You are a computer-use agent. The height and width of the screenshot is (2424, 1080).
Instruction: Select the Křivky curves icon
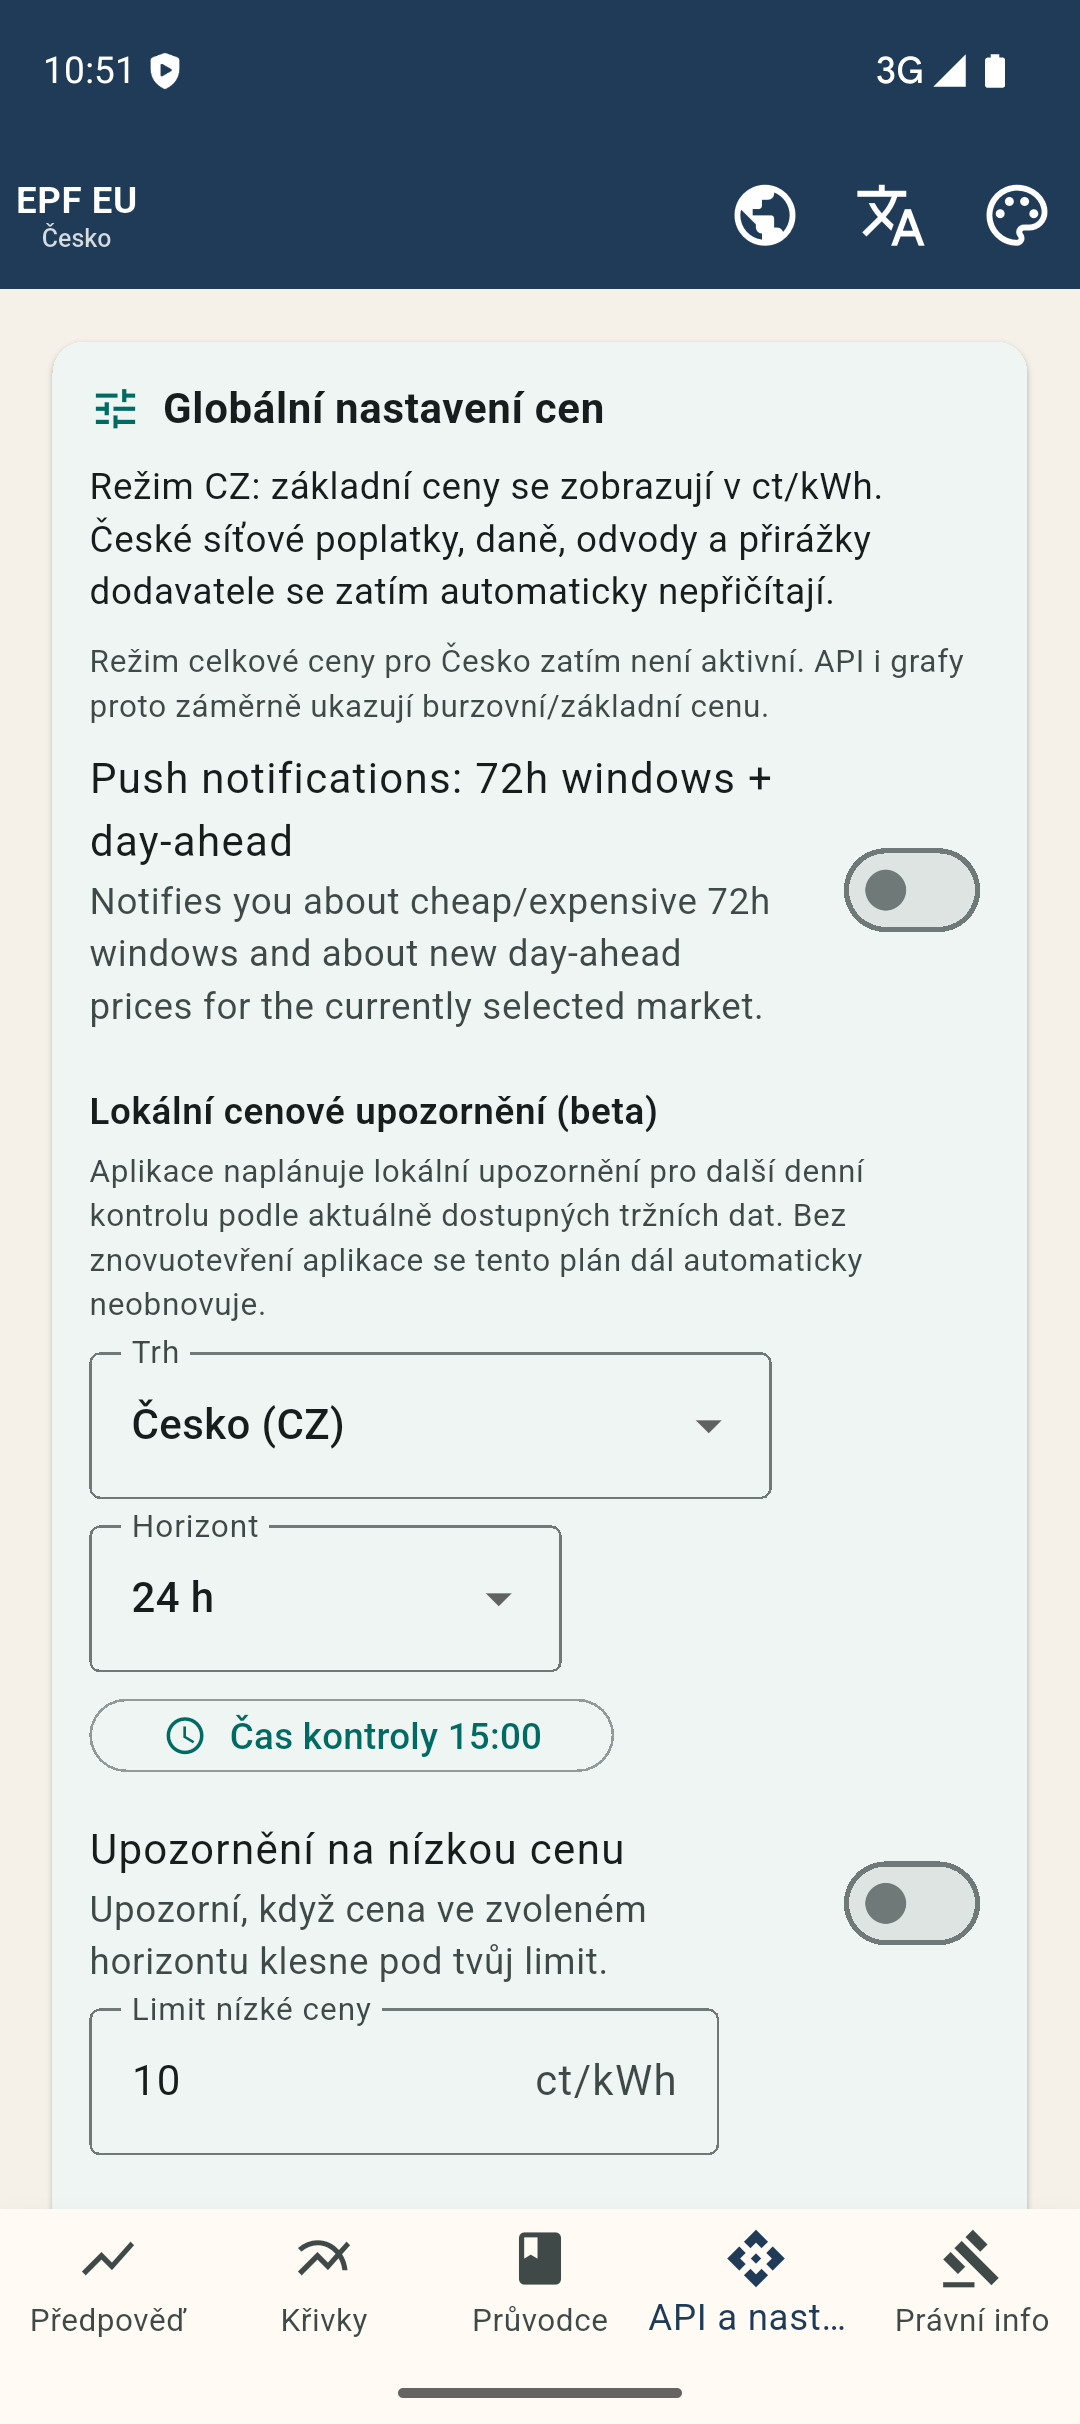coord(324,2258)
